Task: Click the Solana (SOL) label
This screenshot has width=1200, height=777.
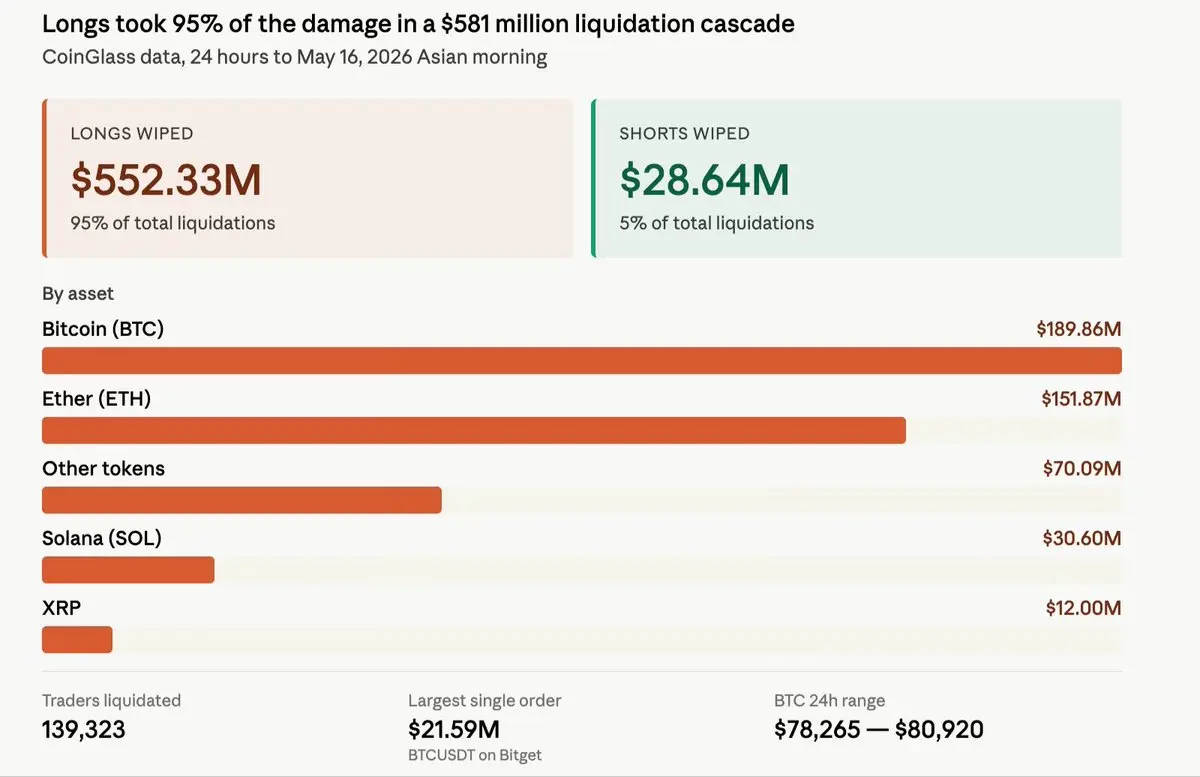Action: click(x=102, y=539)
